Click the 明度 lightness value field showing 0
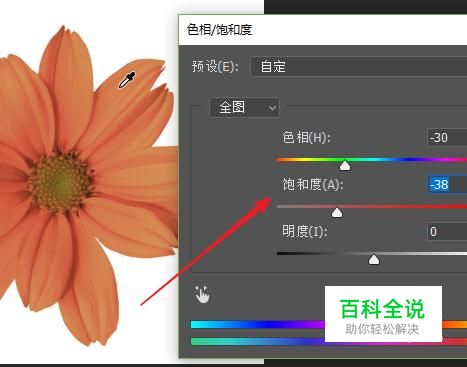The image size is (467, 367). click(x=447, y=231)
